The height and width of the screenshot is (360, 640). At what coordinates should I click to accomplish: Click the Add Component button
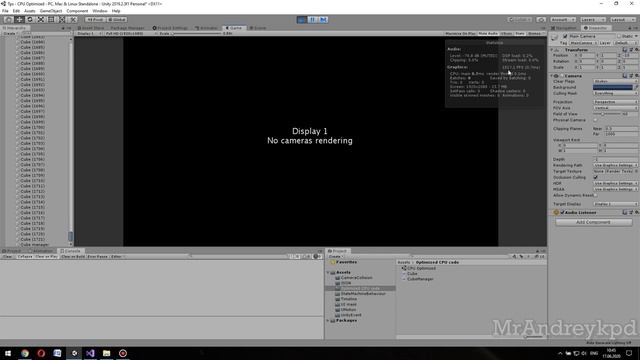click(593, 222)
